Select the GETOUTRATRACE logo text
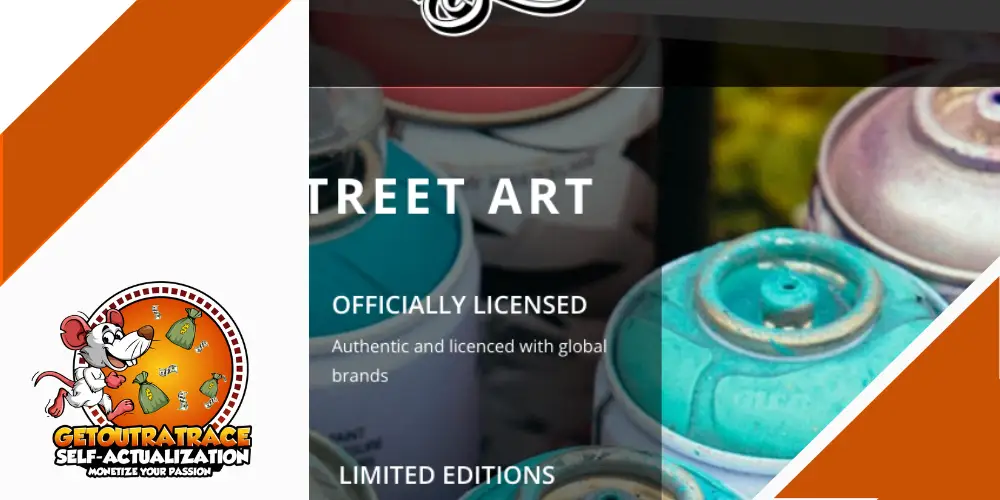Screen dimensions: 1000x500 (x=152, y=437)
